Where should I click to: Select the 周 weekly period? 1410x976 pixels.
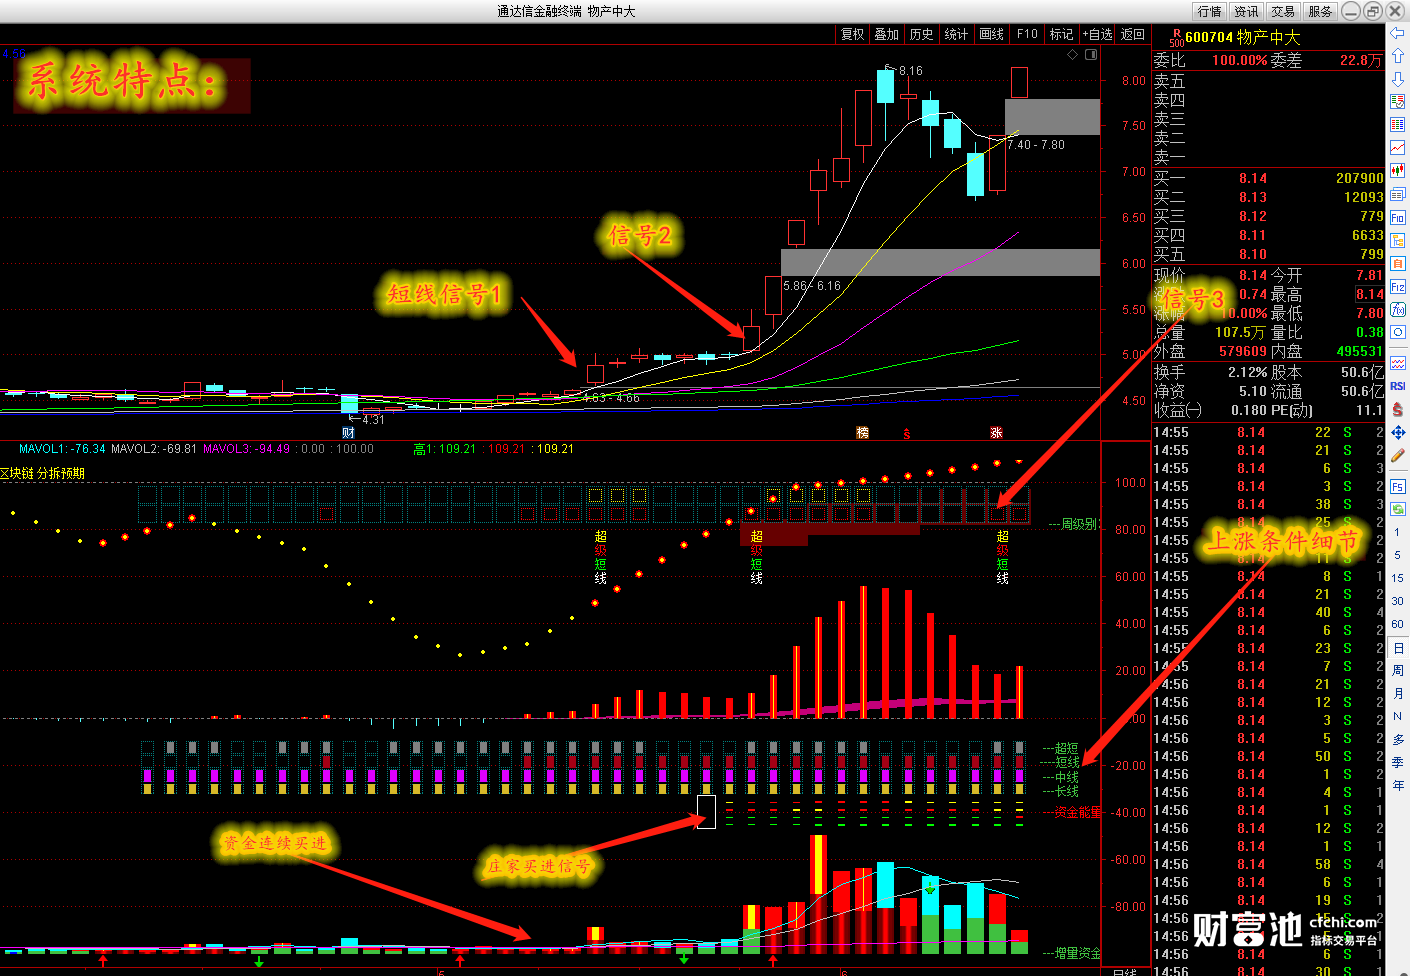click(x=1398, y=670)
